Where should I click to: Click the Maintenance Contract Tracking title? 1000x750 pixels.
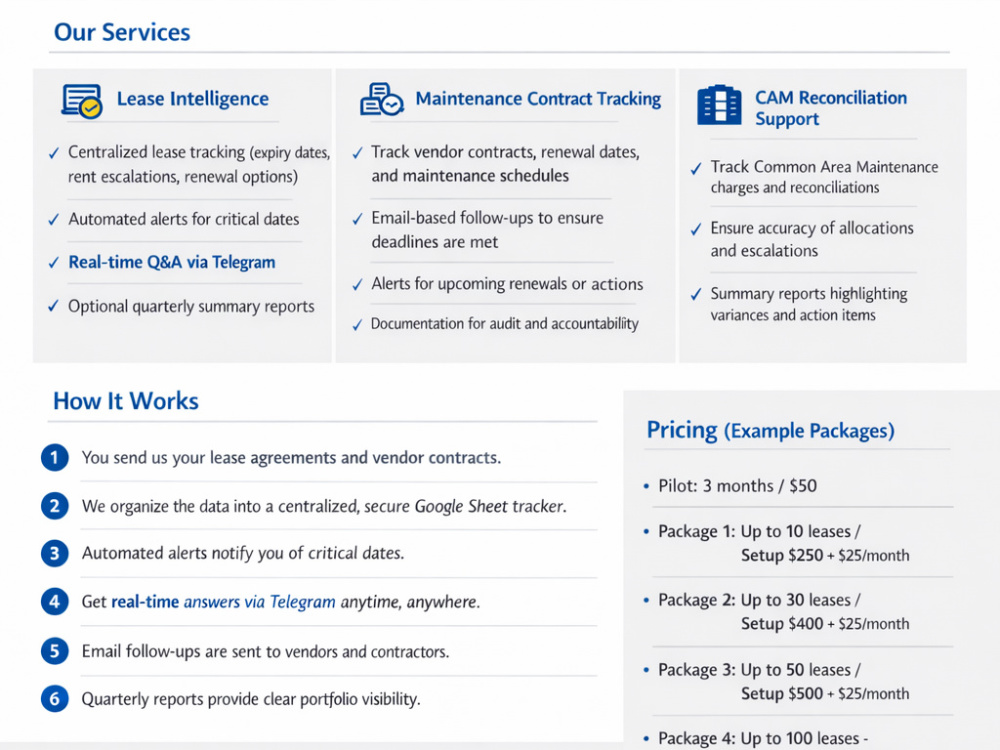point(538,99)
